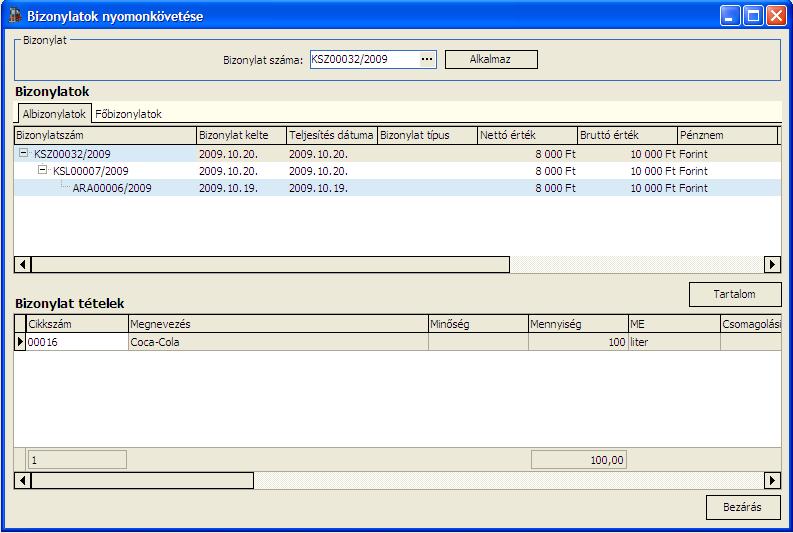The width and height of the screenshot is (793, 533).
Task: Click the application icon in title bar
Action: pos(15,16)
